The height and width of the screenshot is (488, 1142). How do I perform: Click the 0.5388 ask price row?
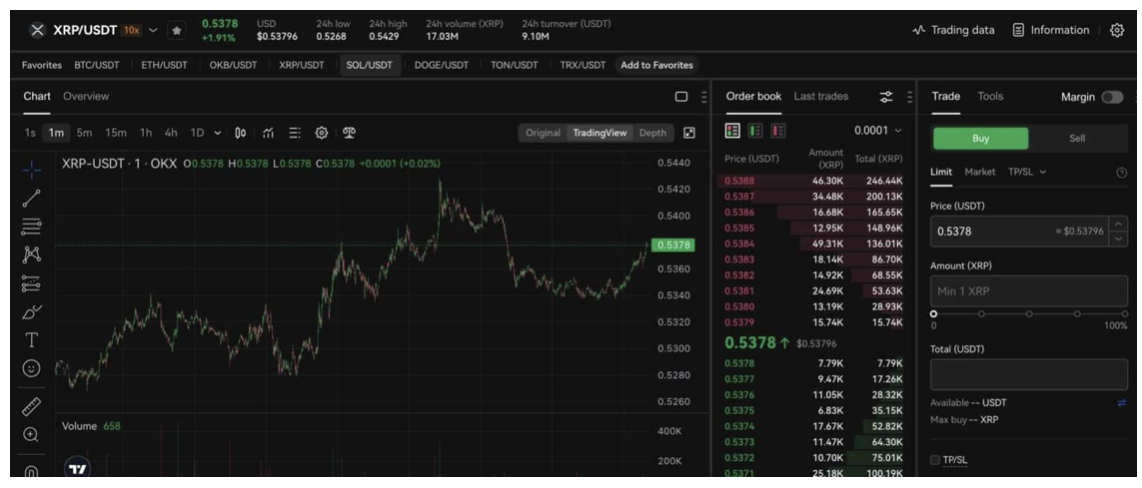(811, 181)
